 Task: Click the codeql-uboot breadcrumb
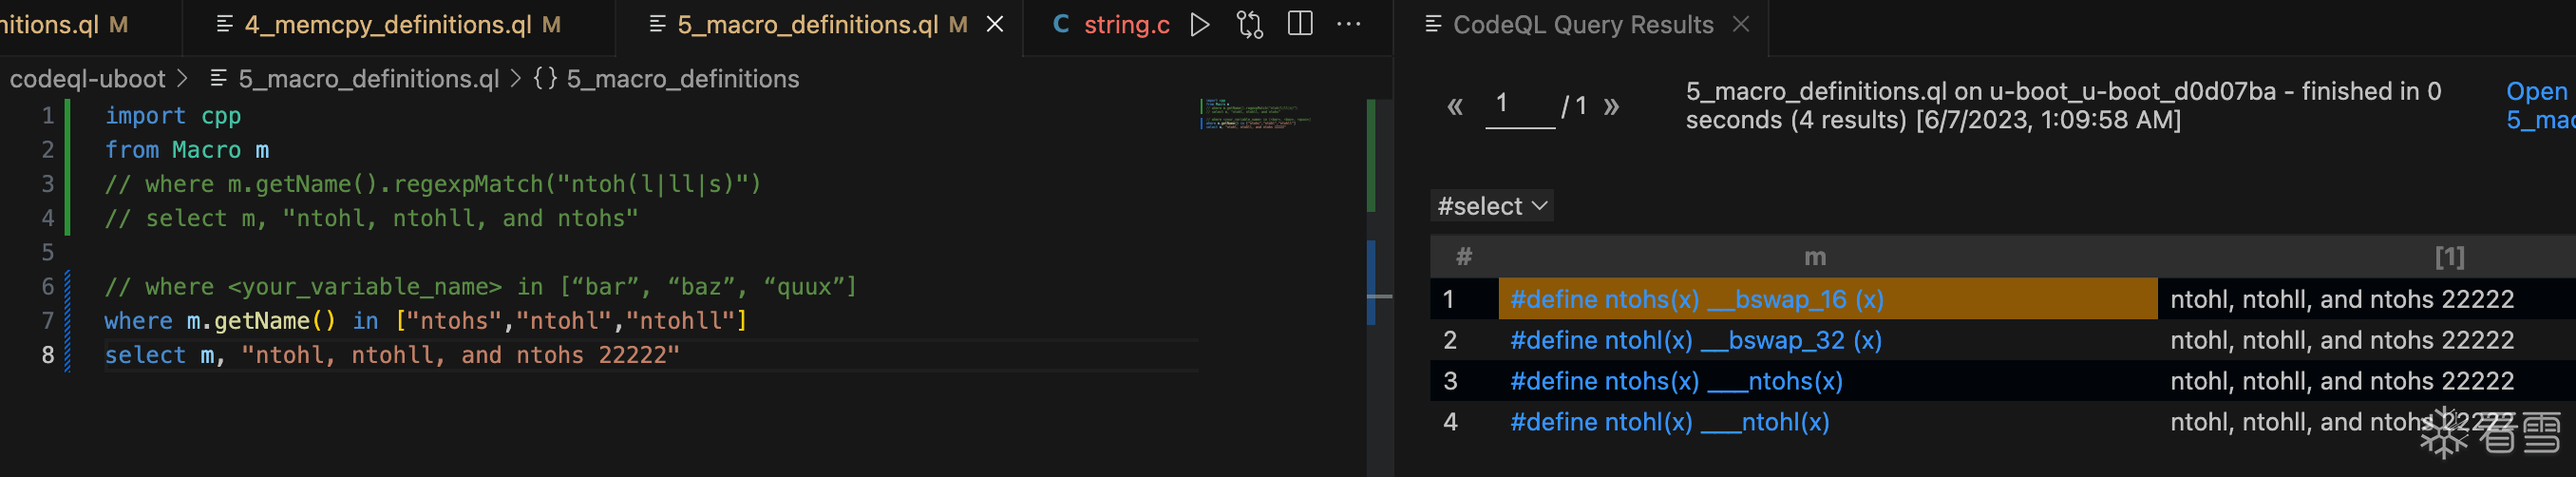click(87, 79)
